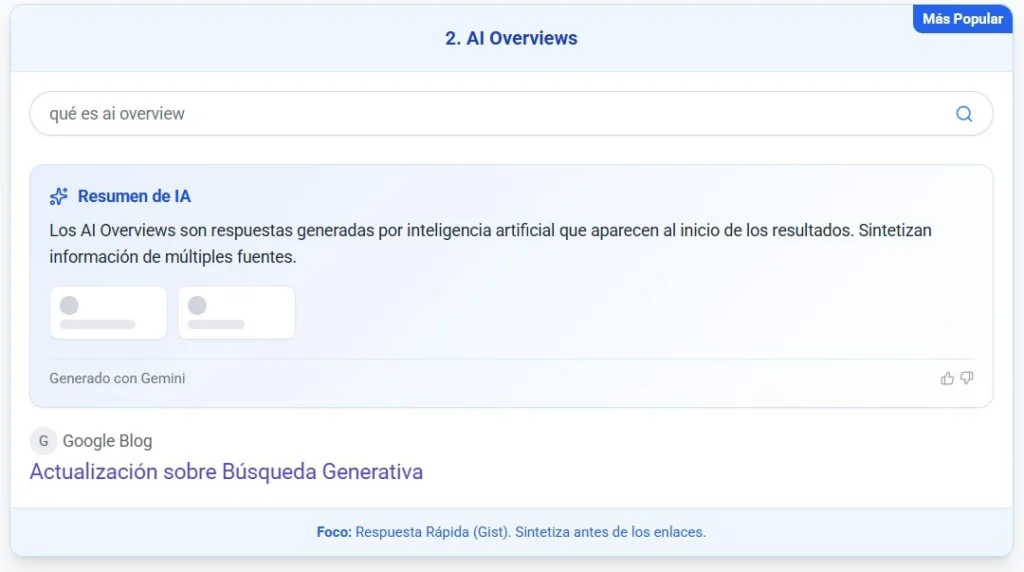Give thumbs up to the AI summary
The width and height of the screenshot is (1024, 572).
tap(947, 378)
